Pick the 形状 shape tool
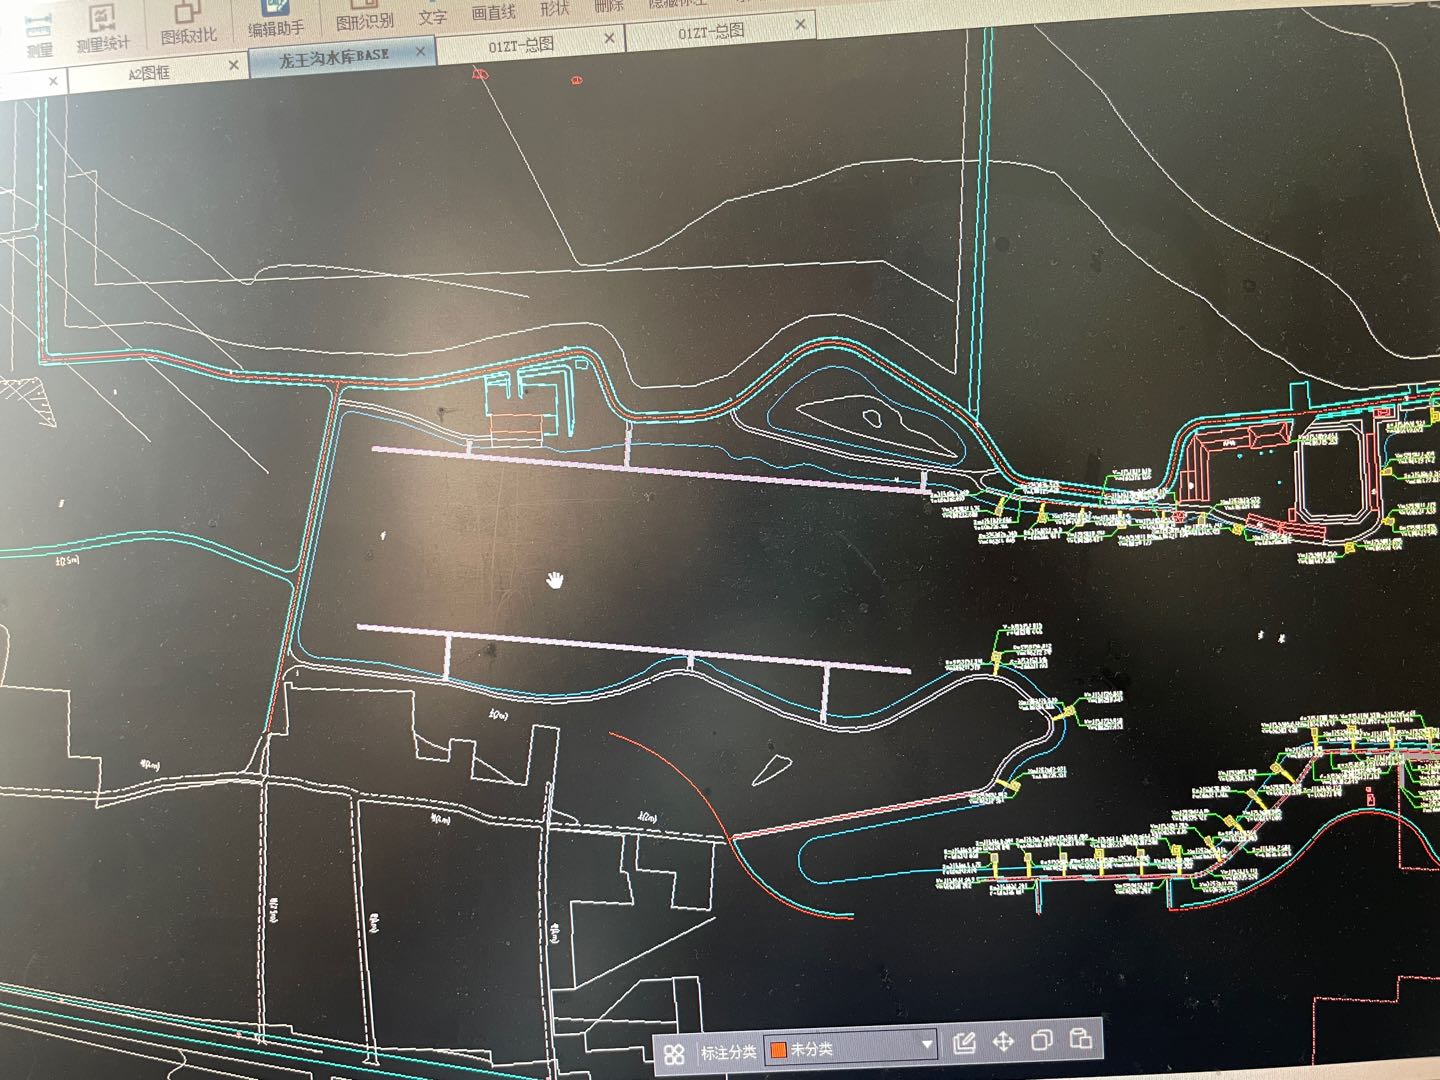This screenshot has height=1080, width=1440. click(x=554, y=9)
